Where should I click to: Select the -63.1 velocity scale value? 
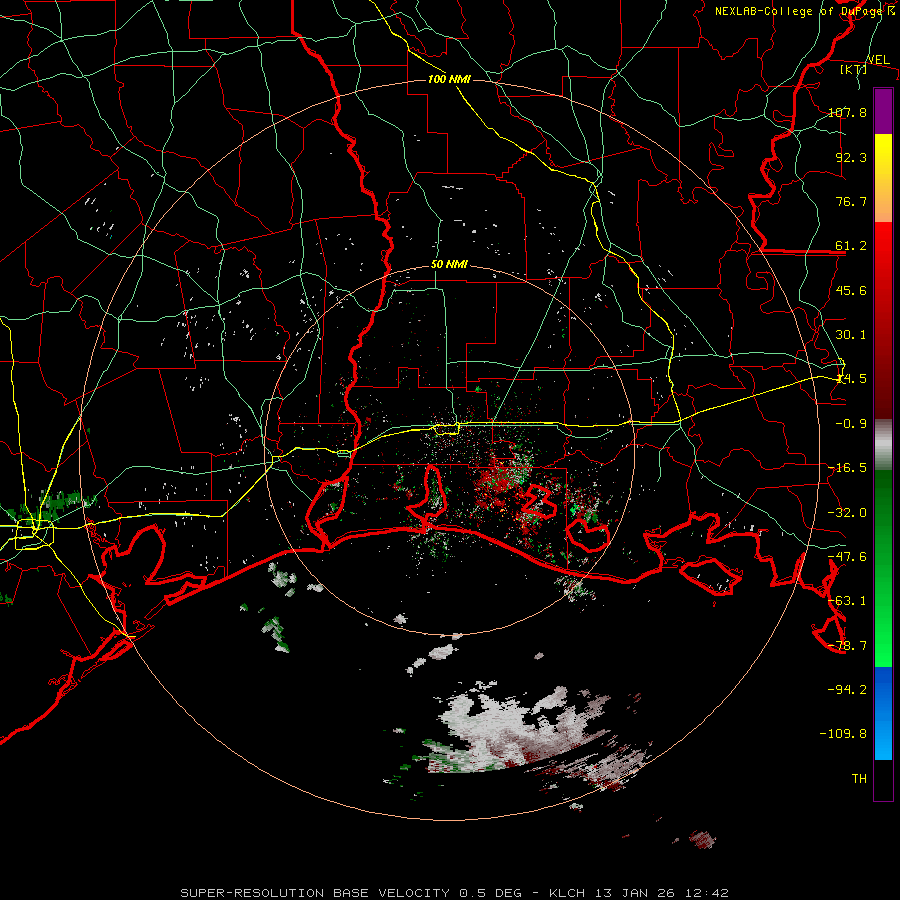tap(847, 600)
